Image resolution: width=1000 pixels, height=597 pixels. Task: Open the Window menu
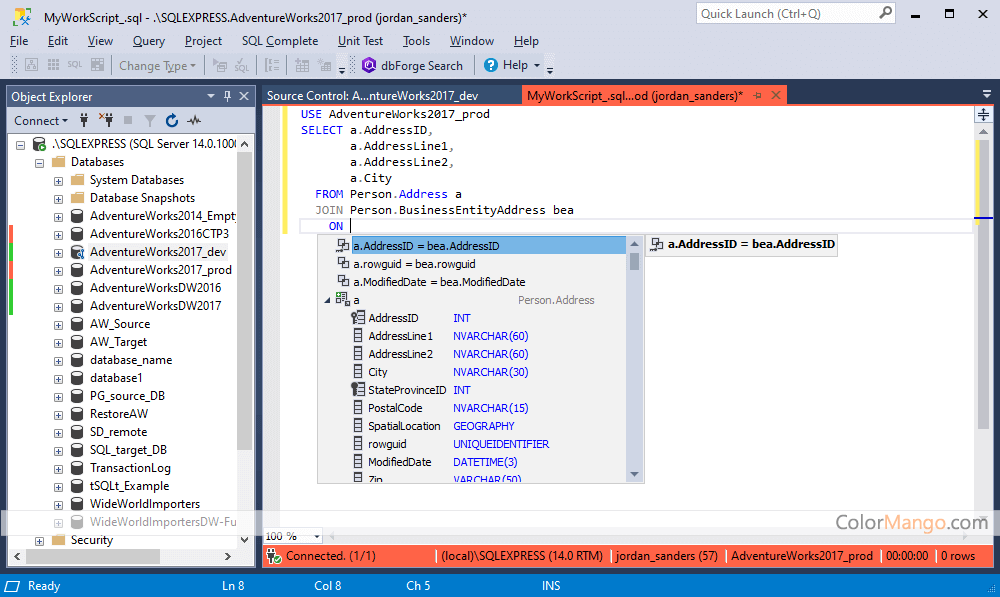(x=472, y=41)
